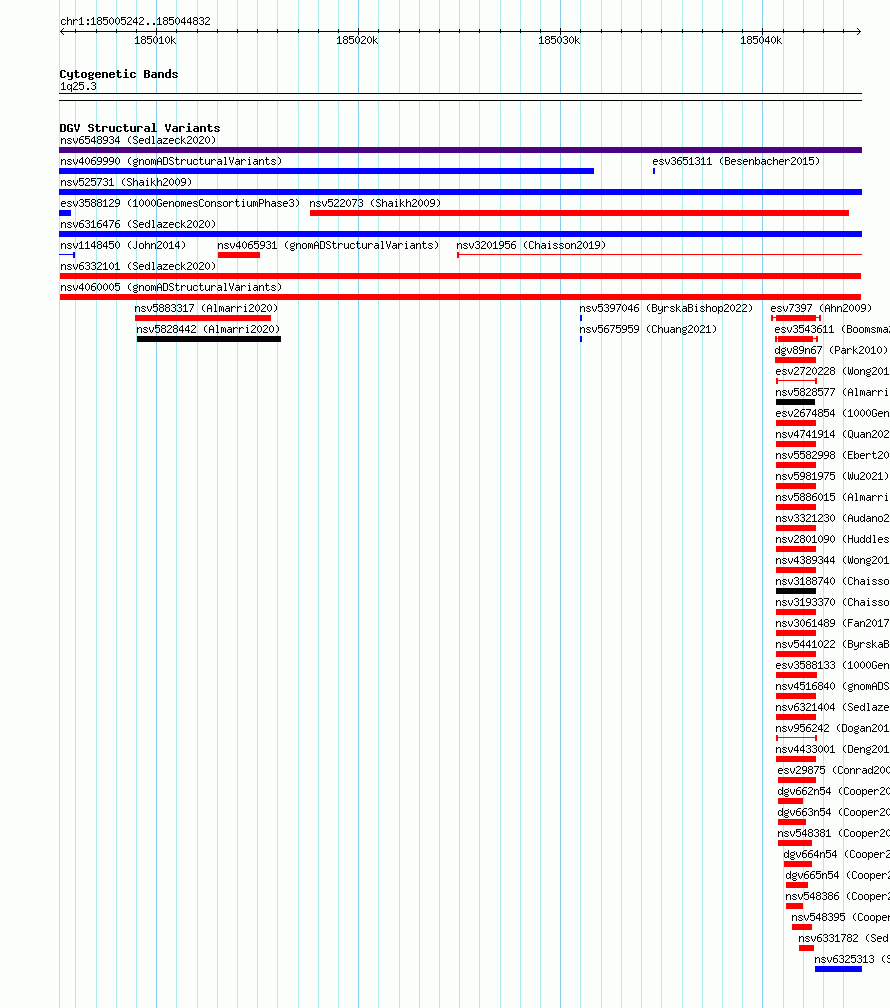Click esv2674854 1000Genomes label

pyautogui.click(x=833, y=413)
